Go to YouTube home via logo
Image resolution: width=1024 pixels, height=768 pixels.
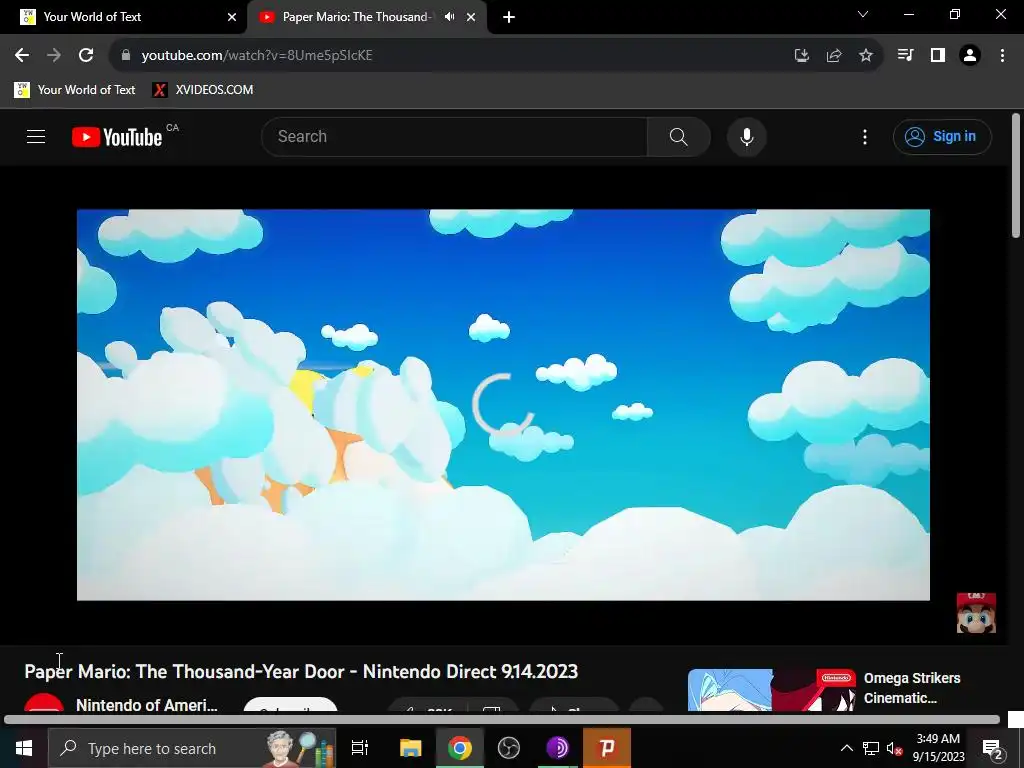118,137
